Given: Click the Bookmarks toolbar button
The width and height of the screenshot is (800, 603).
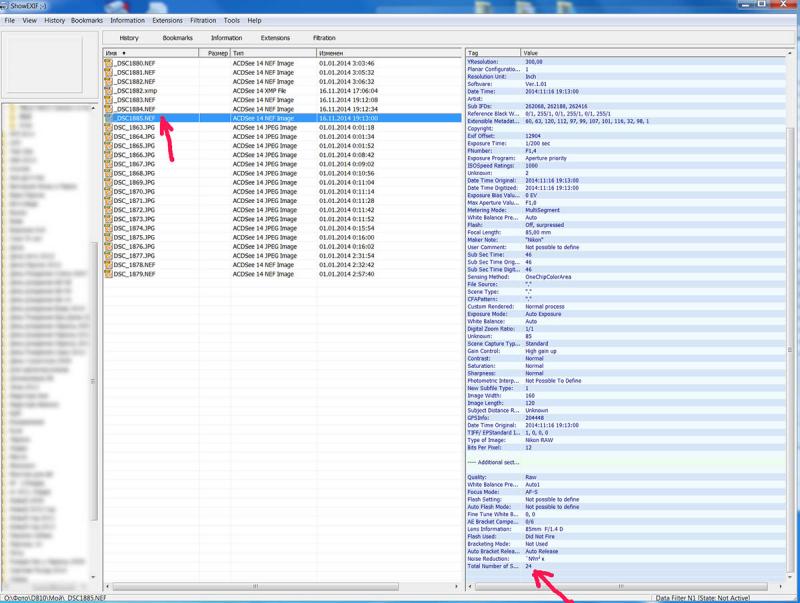Looking at the screenshot, I should coord(178,38).
